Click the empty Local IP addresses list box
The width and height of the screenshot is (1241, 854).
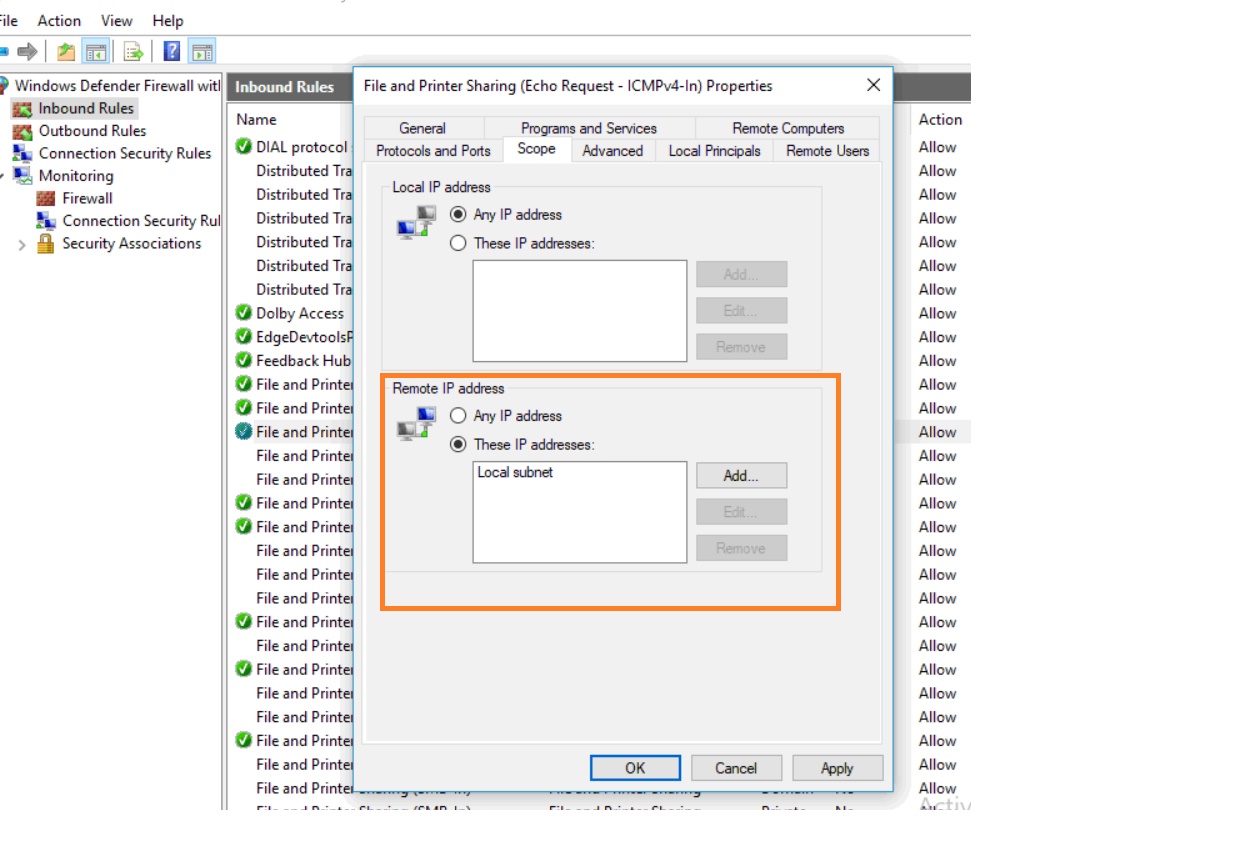(580, 311)
